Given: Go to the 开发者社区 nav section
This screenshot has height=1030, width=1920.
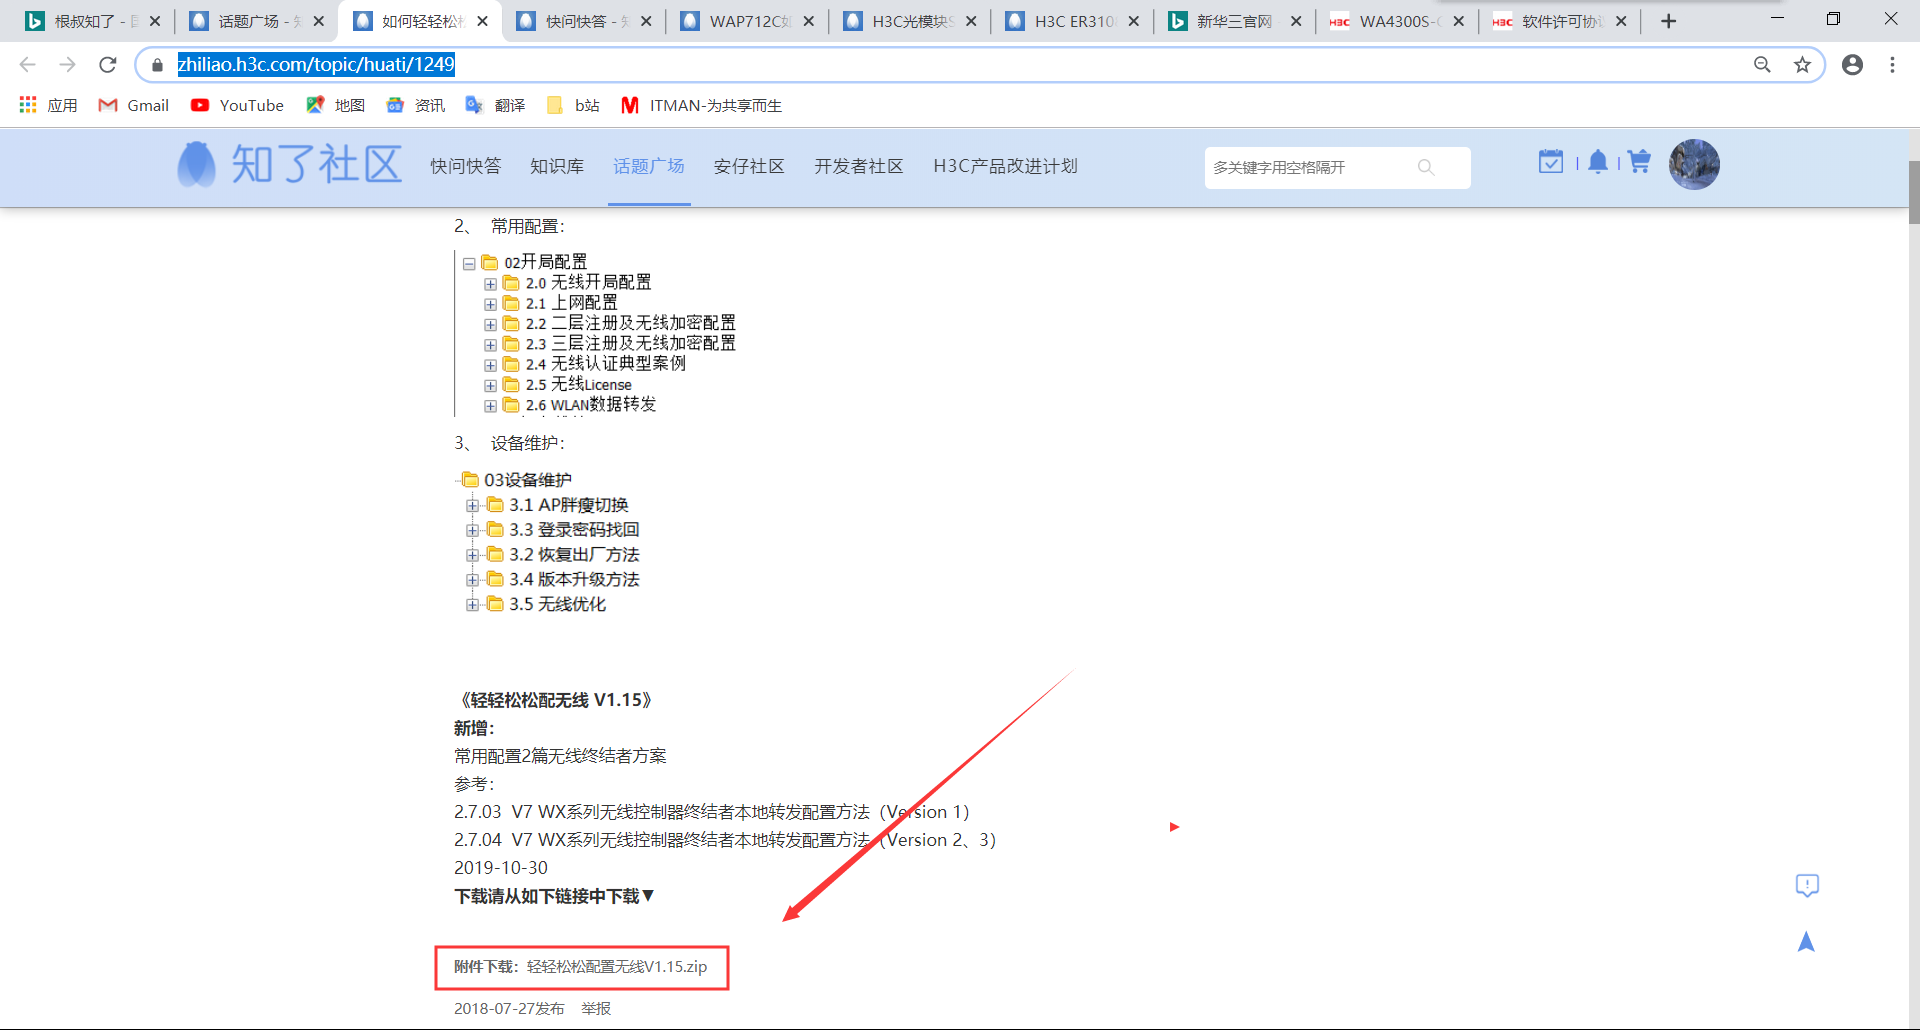Looking at the screenshot, I should point(859,166).
